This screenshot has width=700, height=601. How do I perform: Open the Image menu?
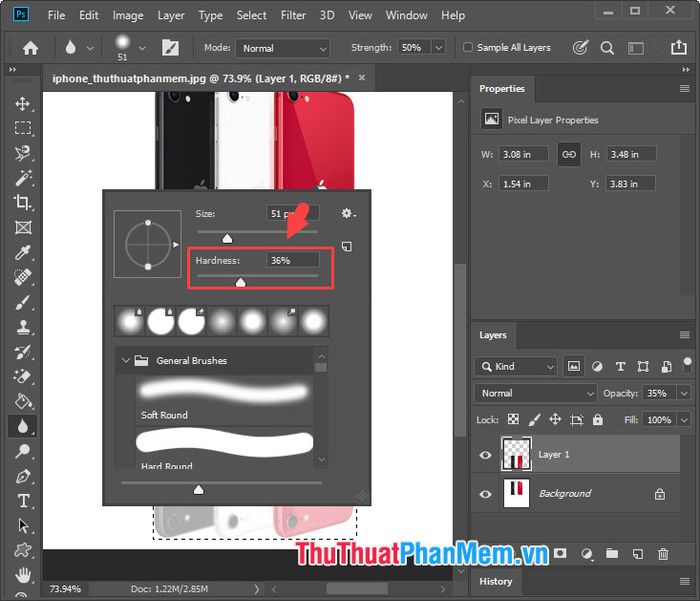128,15
